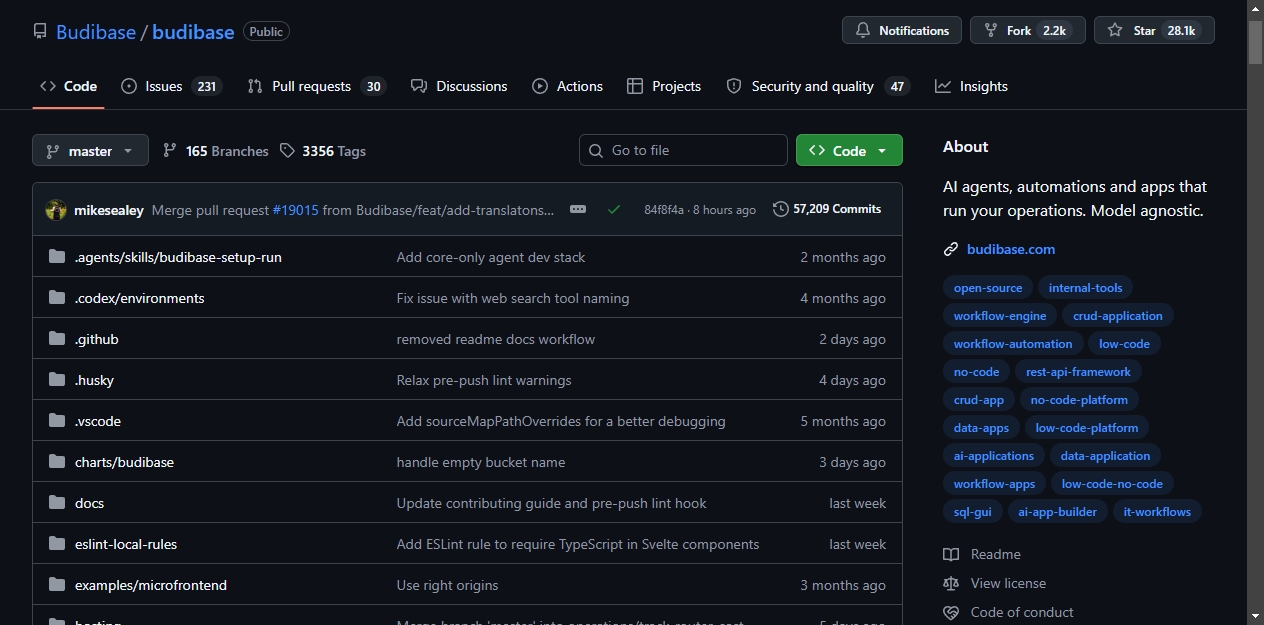Click the low-code topic tag

point(1124,344)
